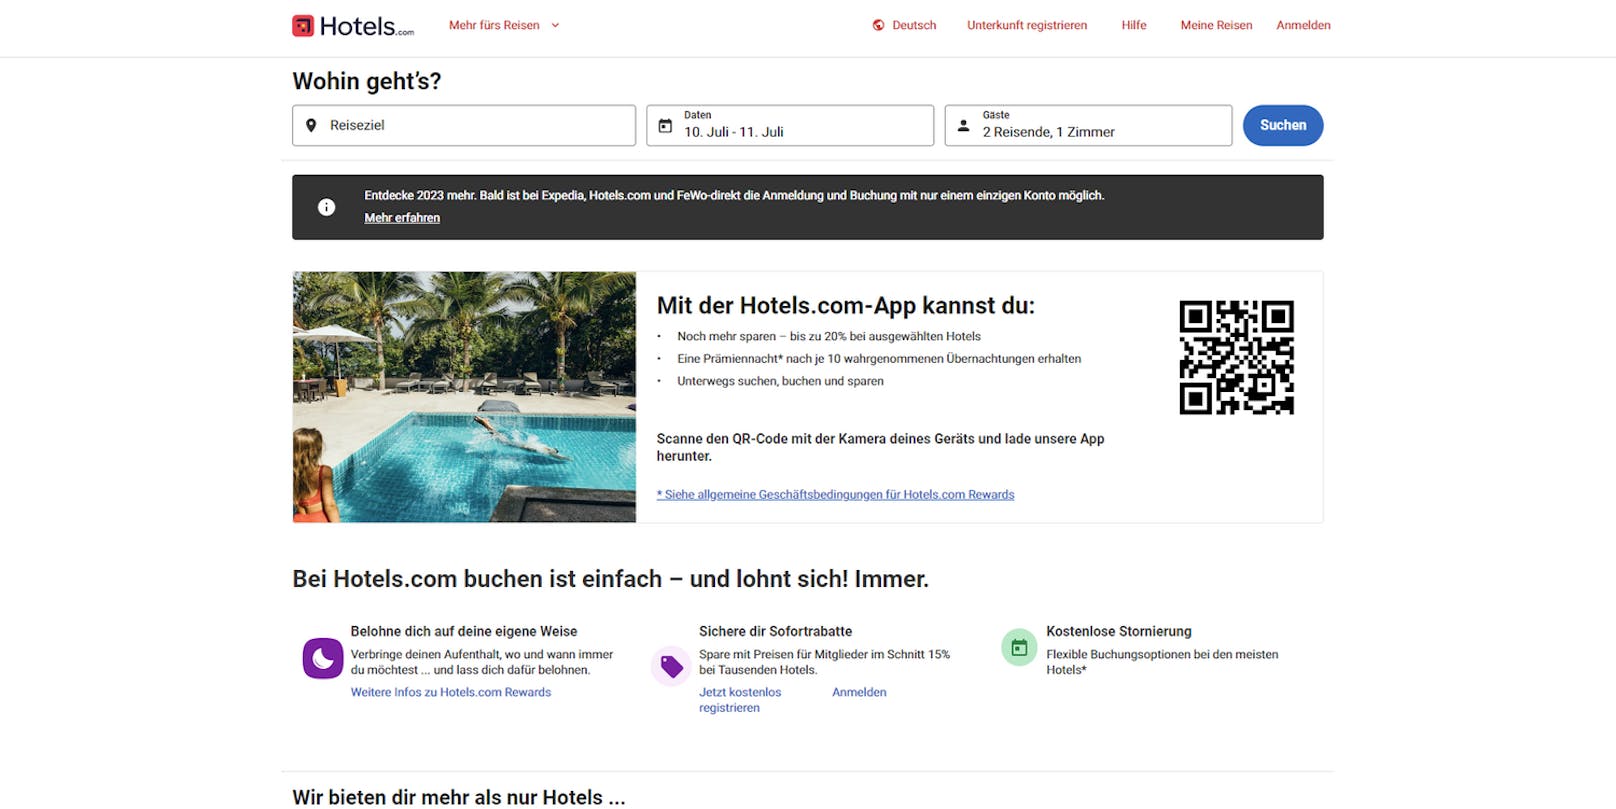Click the 'Belohne dich auf deine eigene Weise' title
Image resolution: width=1616 pixels, height=809 pixels.
pyautogui.click(x=464, y=631)
